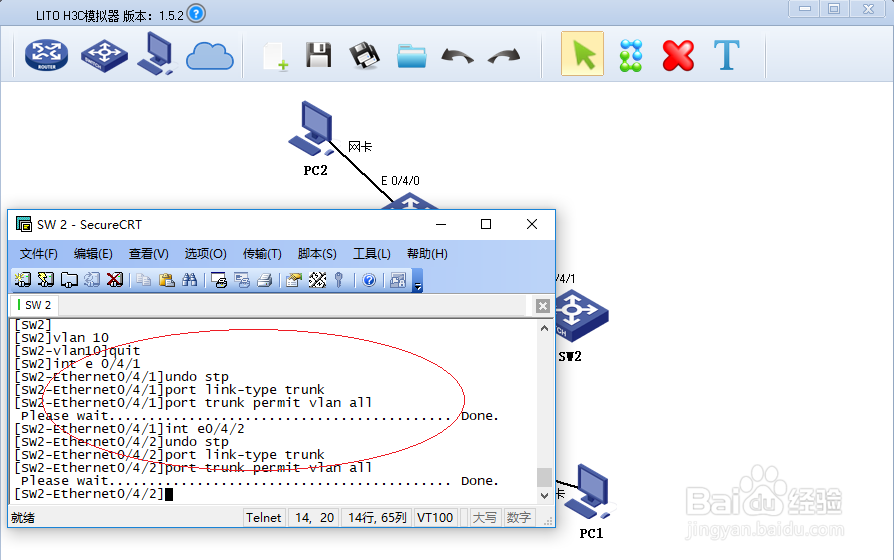Expand SecureCRT toolbar options arrow

click(x=418, y=281)
